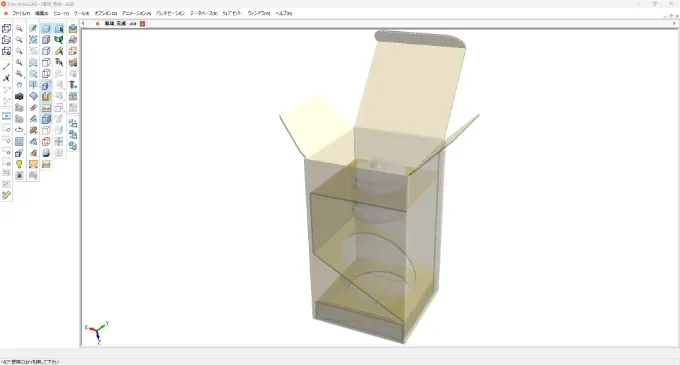Click the paperclip attach icon
The height and width of the screenshot is (365, 680).
33,108
